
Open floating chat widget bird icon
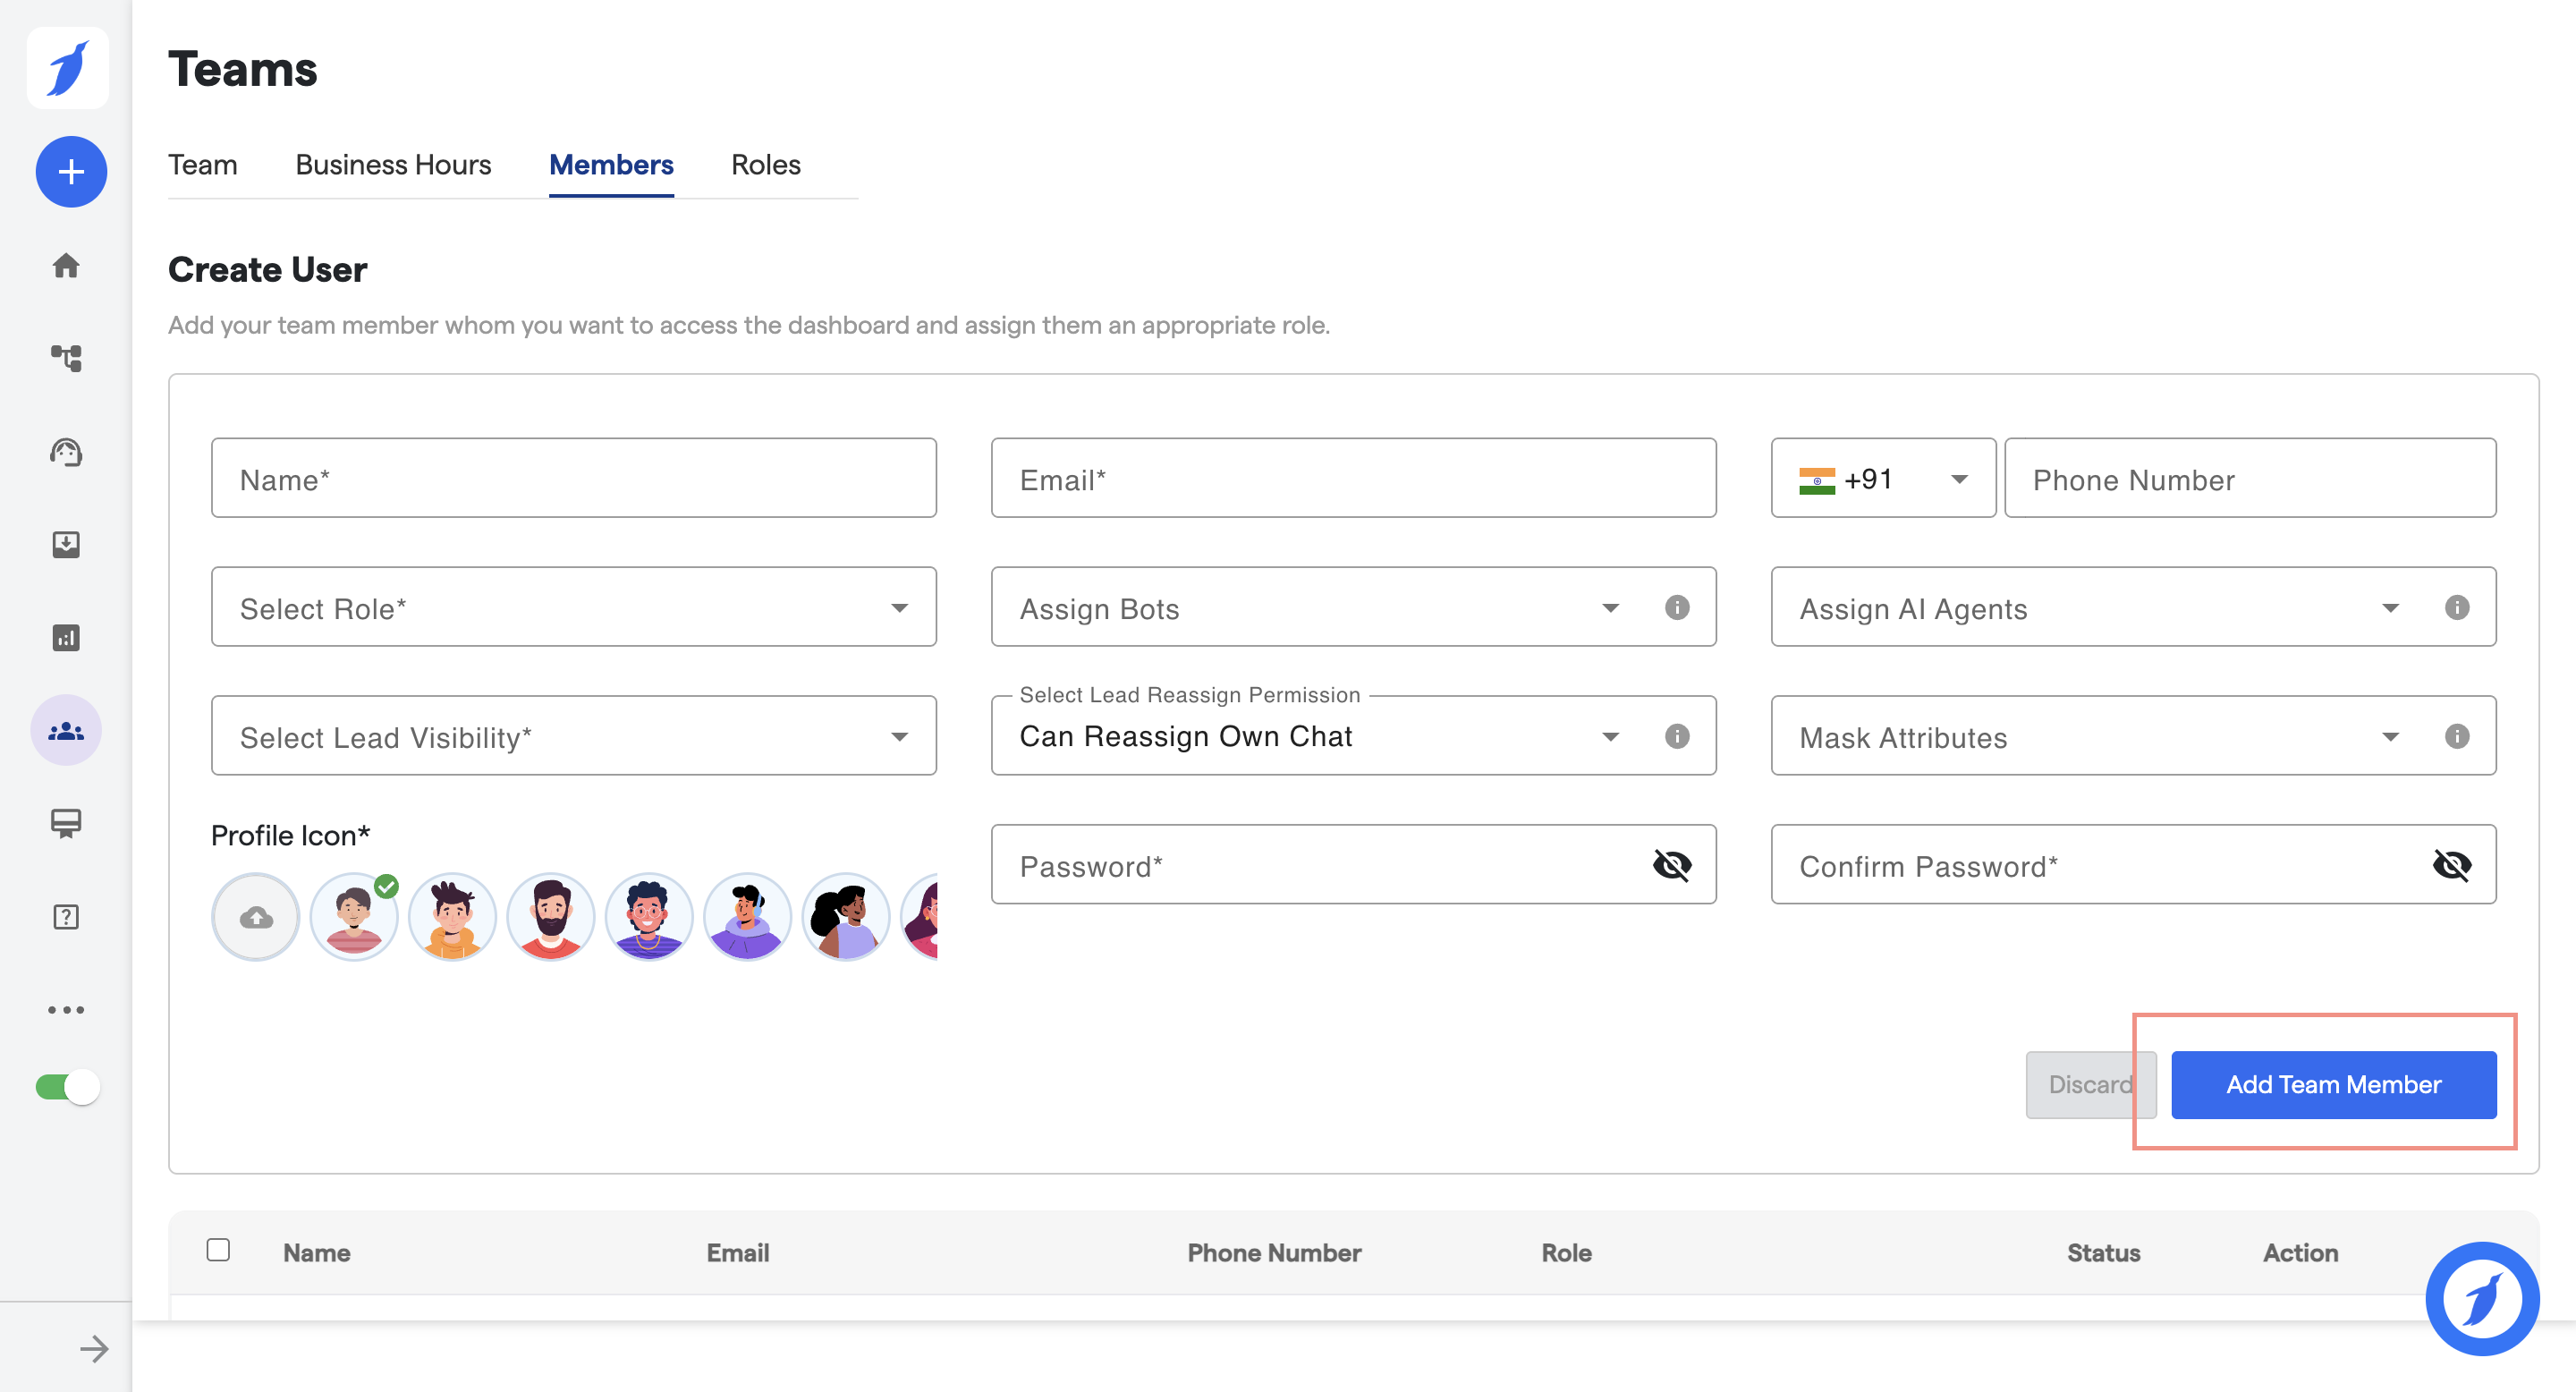point(2481,1298)
